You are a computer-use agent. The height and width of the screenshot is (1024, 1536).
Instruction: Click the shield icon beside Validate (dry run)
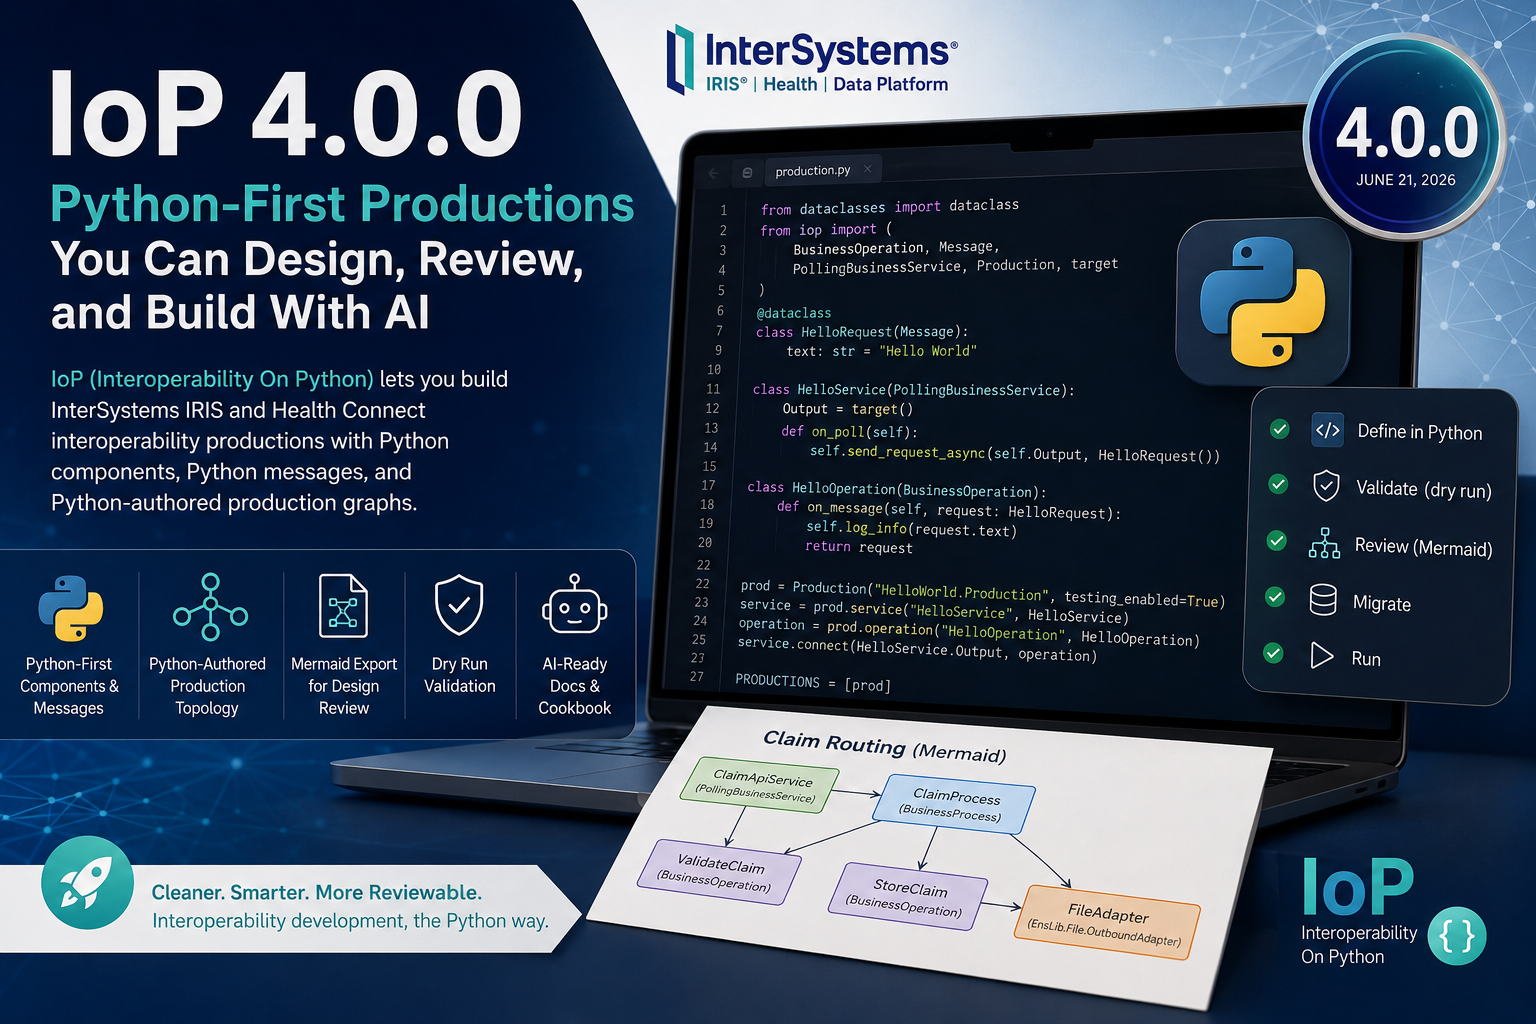[x=1326, y=486]
